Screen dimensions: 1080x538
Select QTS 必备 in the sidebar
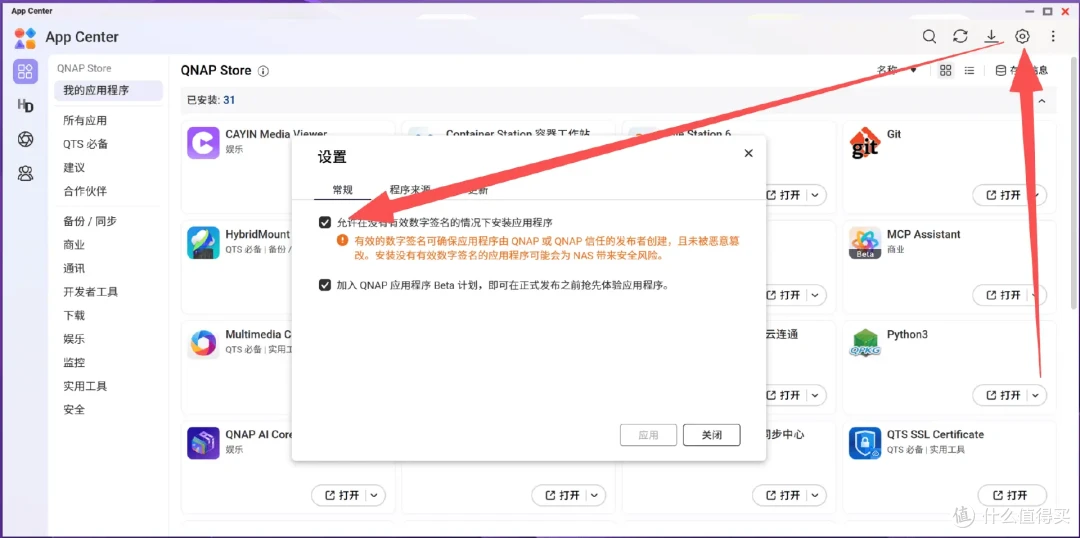click(85, 144)
